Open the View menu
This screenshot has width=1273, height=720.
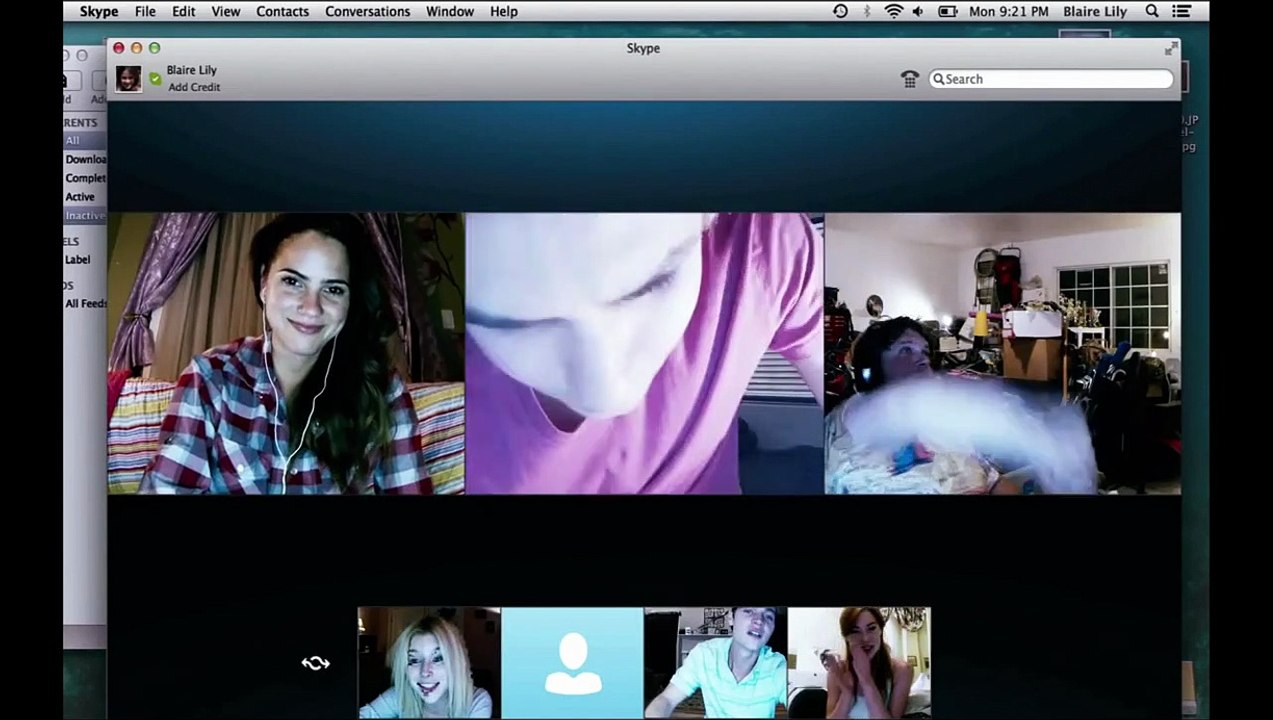point(225,11)
